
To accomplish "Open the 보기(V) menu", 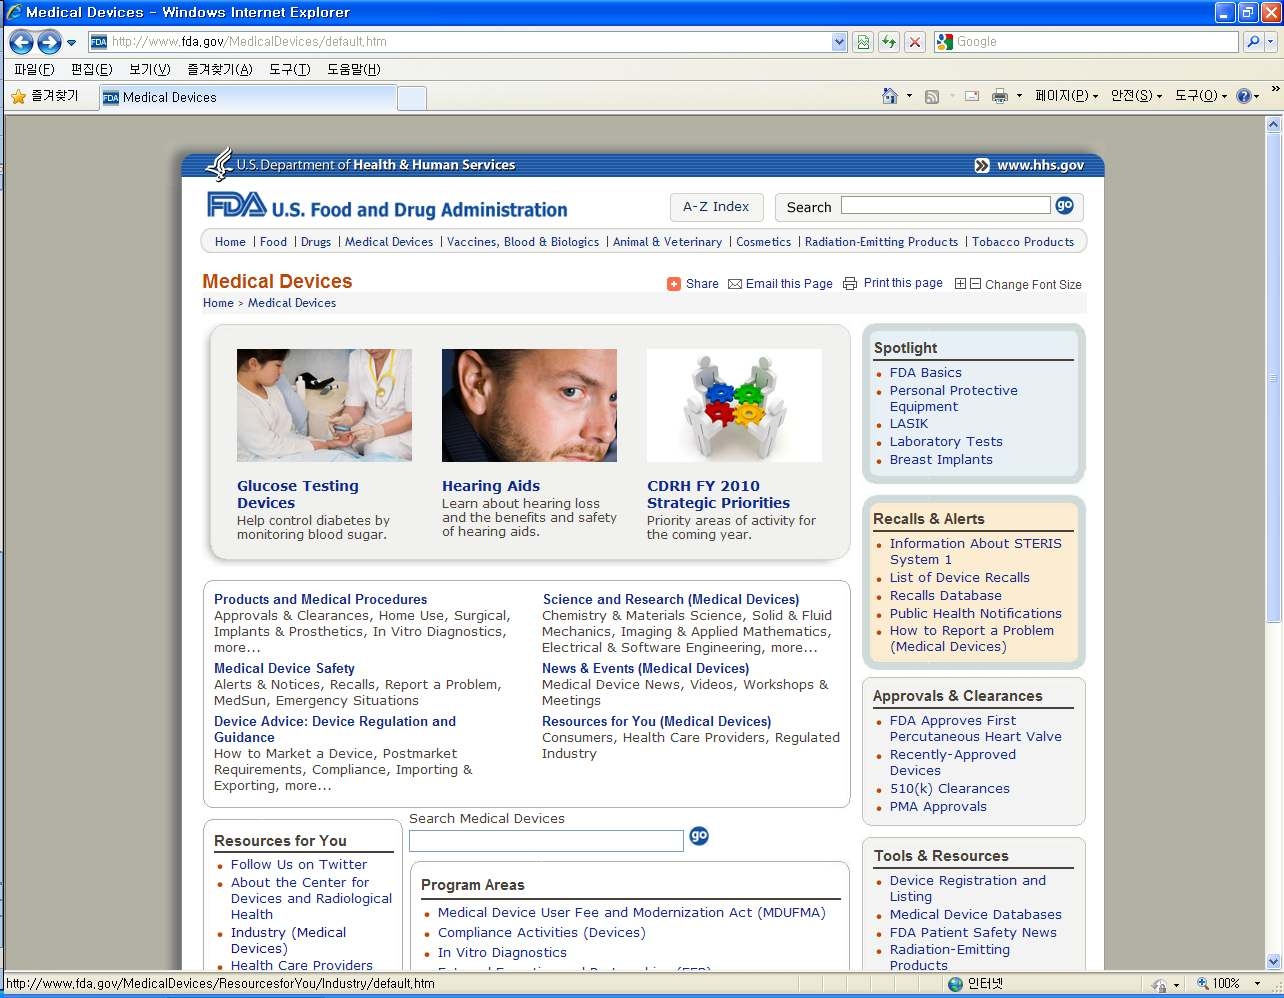I will 150,69.
